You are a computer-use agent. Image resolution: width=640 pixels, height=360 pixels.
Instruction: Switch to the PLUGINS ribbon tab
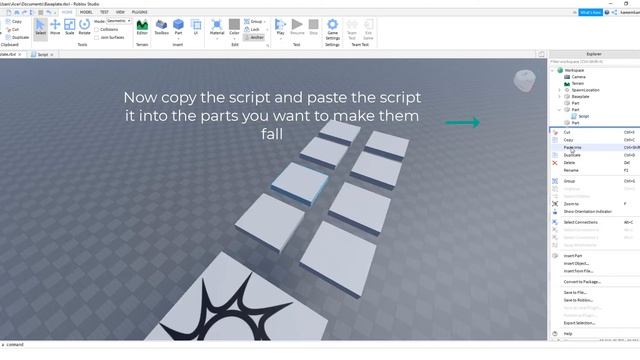coord(140,12)
